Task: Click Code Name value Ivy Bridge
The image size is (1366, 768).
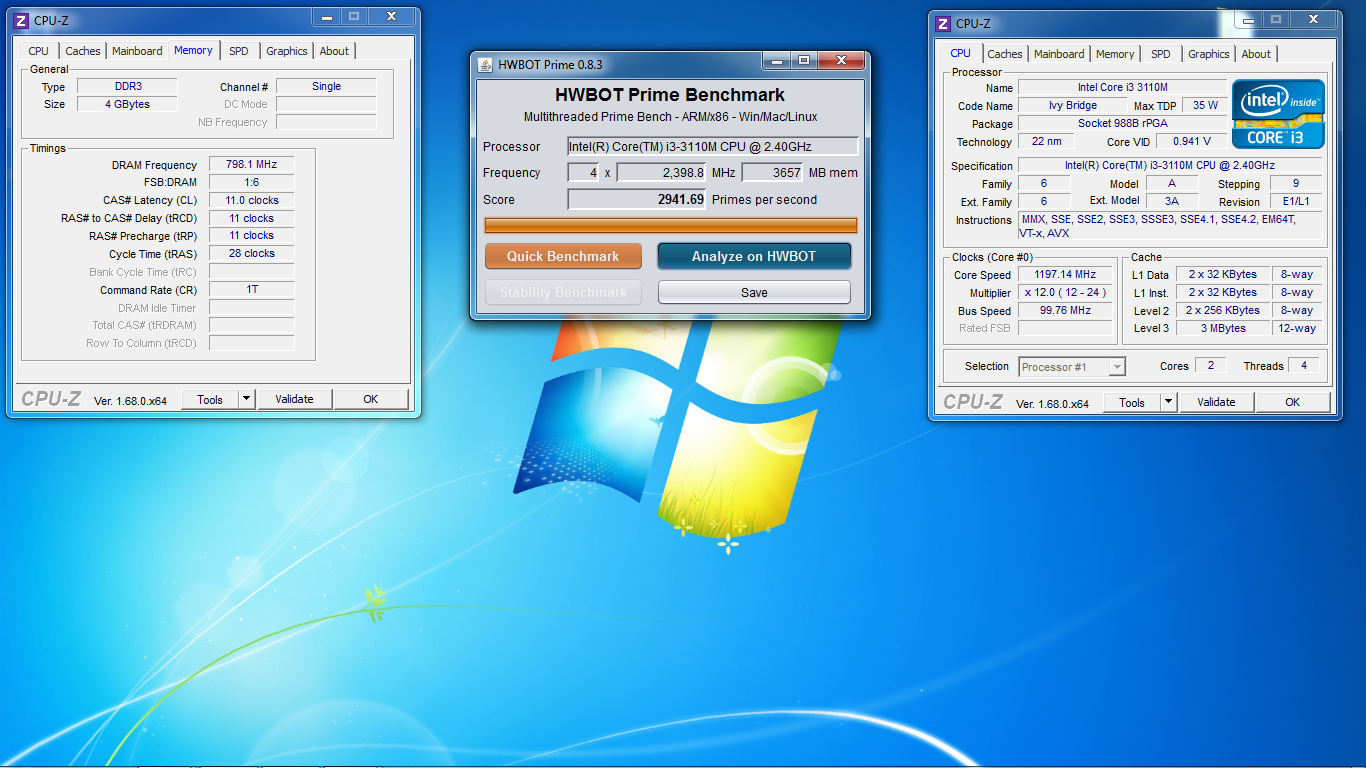Action: 1073,105
